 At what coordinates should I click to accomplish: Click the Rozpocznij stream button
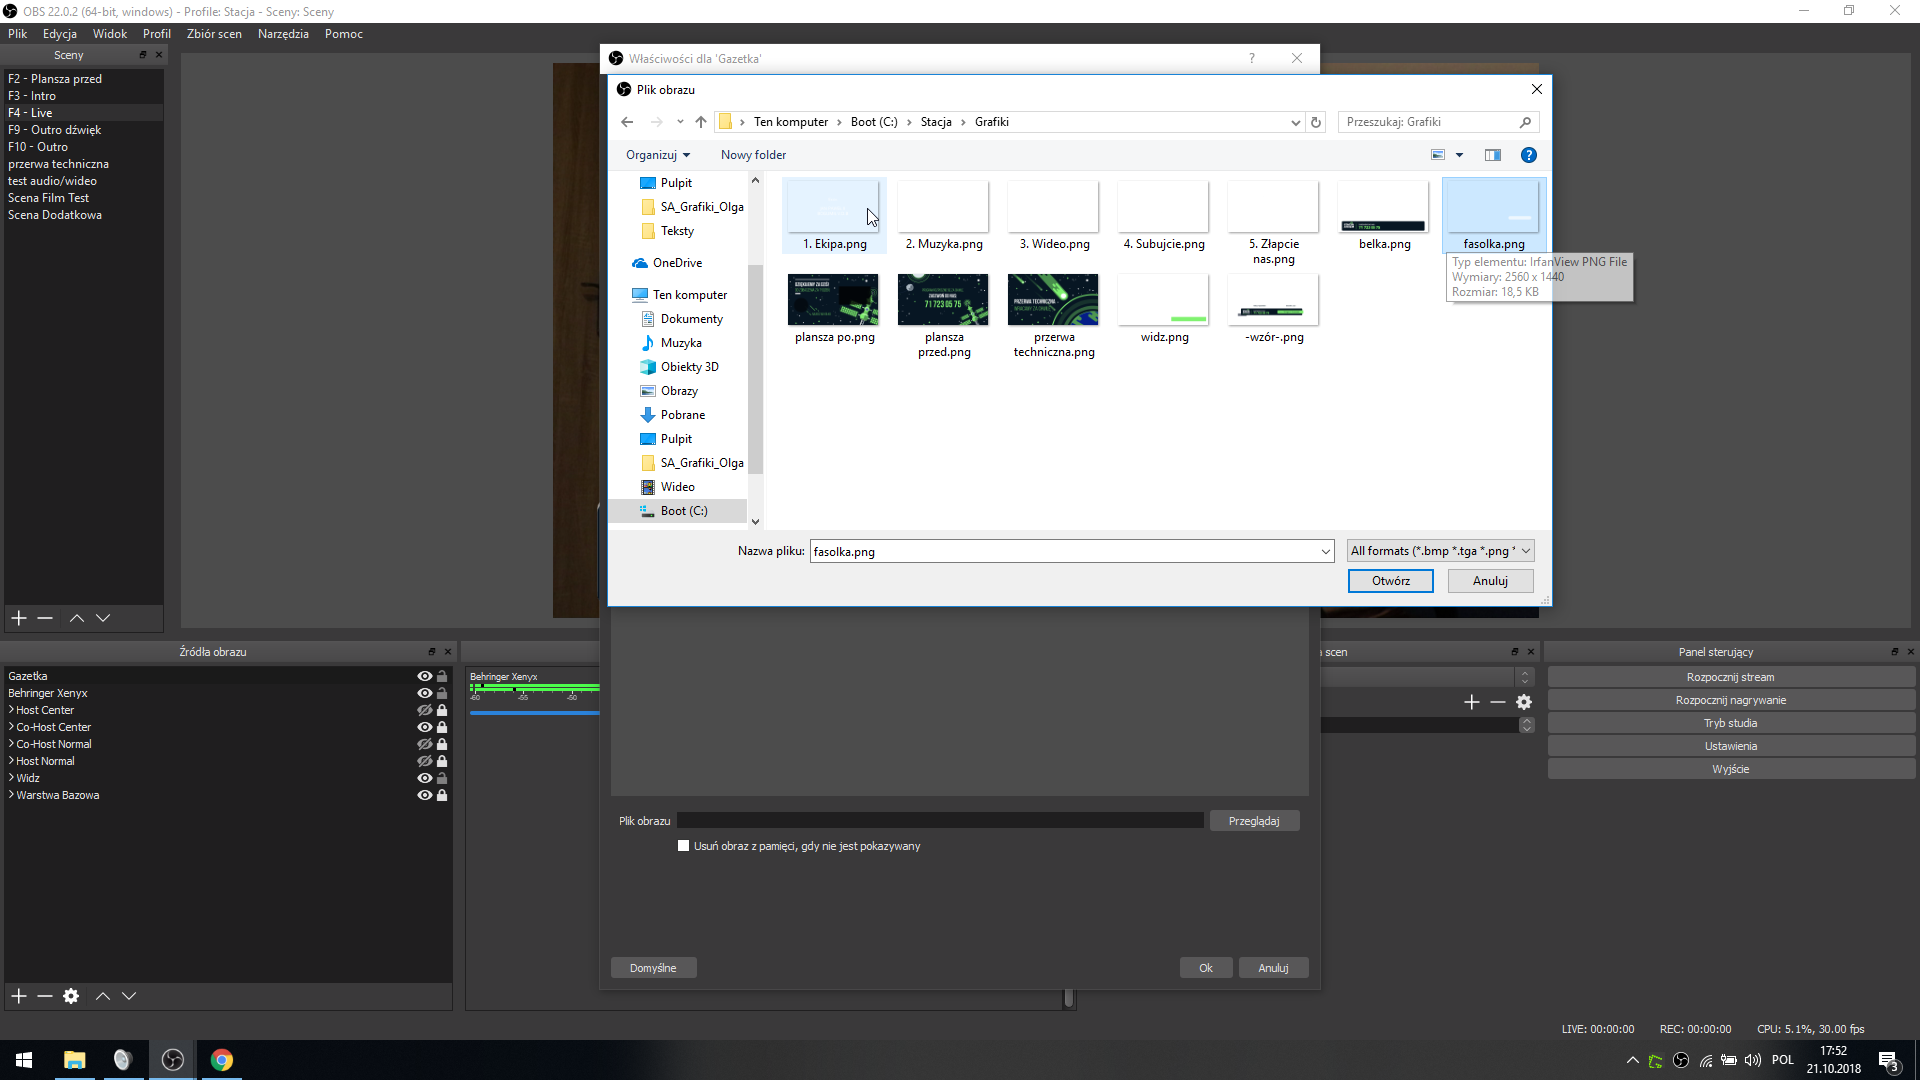(1730, 677)
